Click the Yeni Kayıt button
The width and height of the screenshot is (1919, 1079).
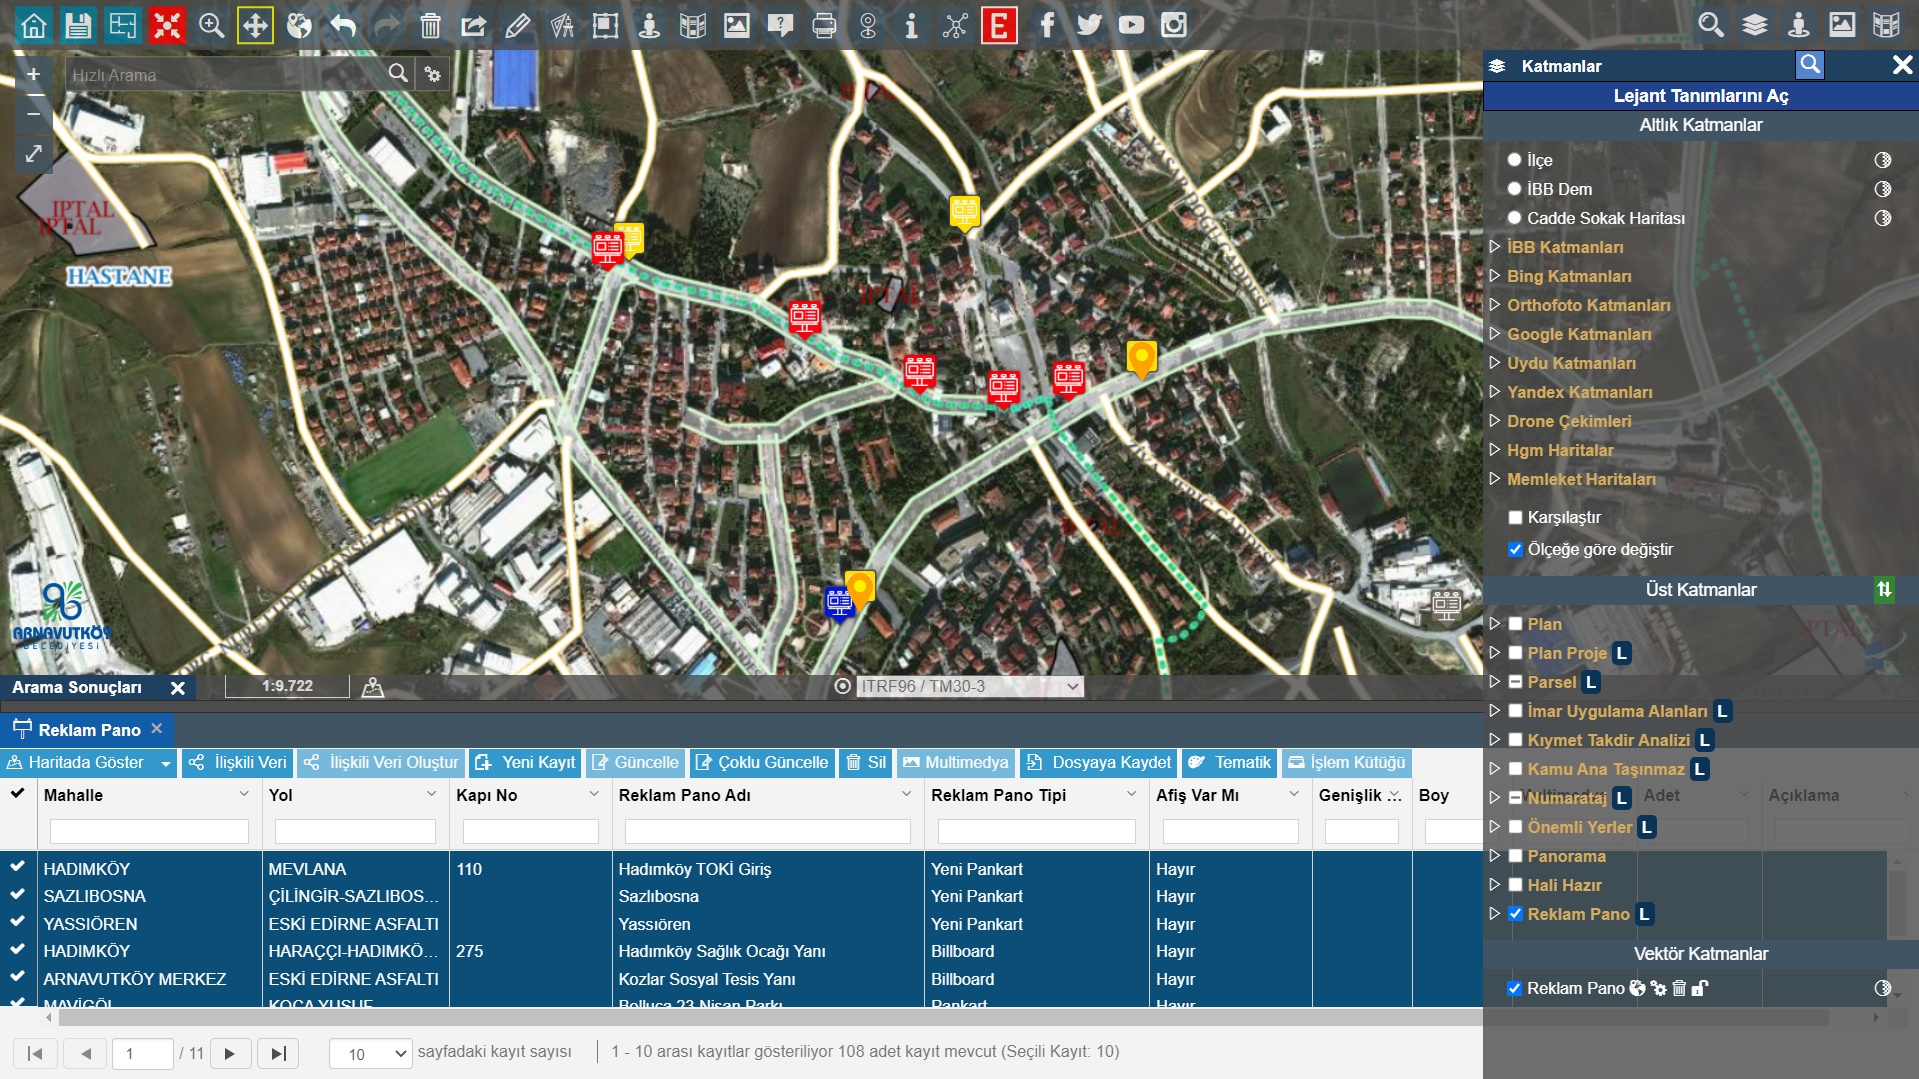[526, 762]
